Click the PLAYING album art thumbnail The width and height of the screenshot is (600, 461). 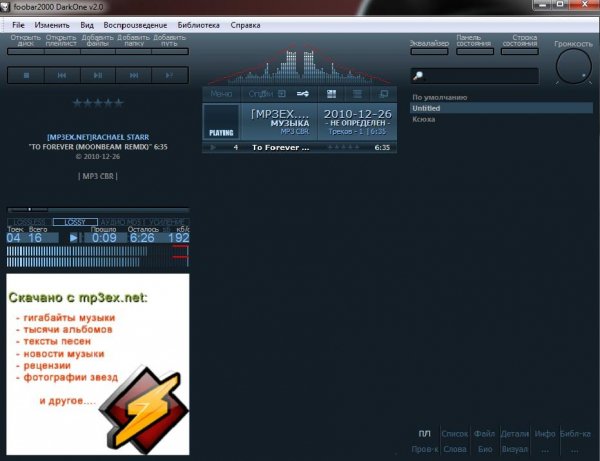coord(221,121)
